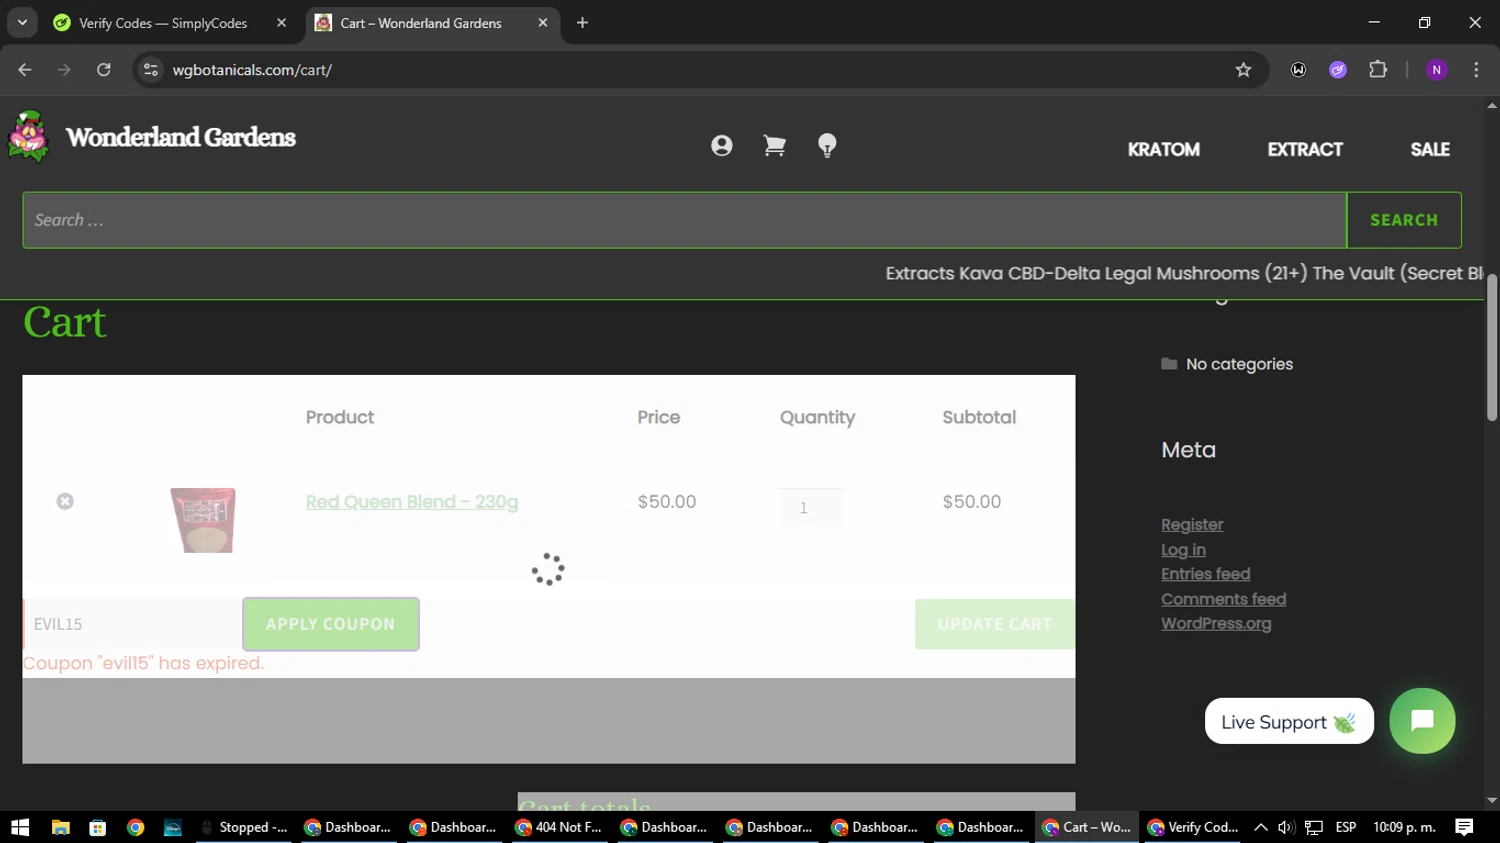The height and width of the screenshot is (843, 1500).
Task: Open Red Queen Blend – 230g product link
Action: point(412,502)
